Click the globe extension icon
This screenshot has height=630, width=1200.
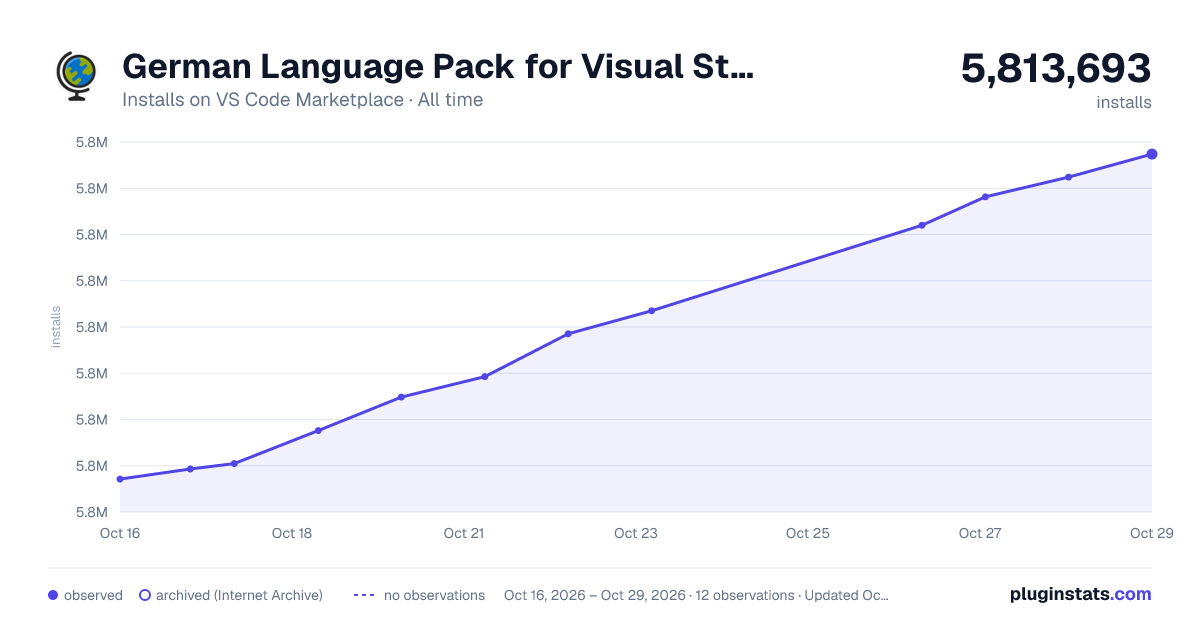[x=76, y=76]
